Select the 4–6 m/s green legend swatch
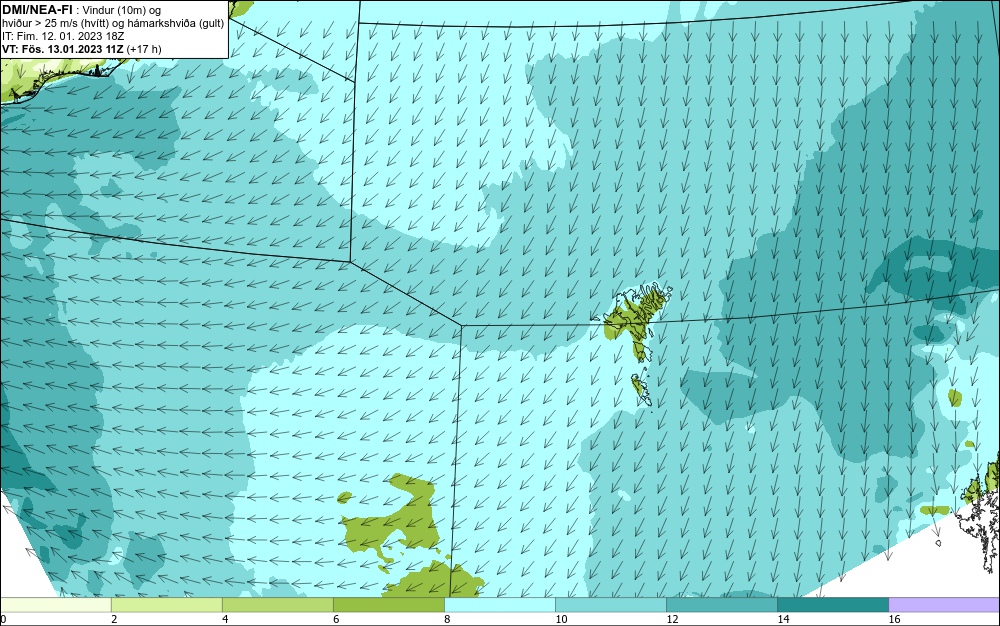 (277, 604)
